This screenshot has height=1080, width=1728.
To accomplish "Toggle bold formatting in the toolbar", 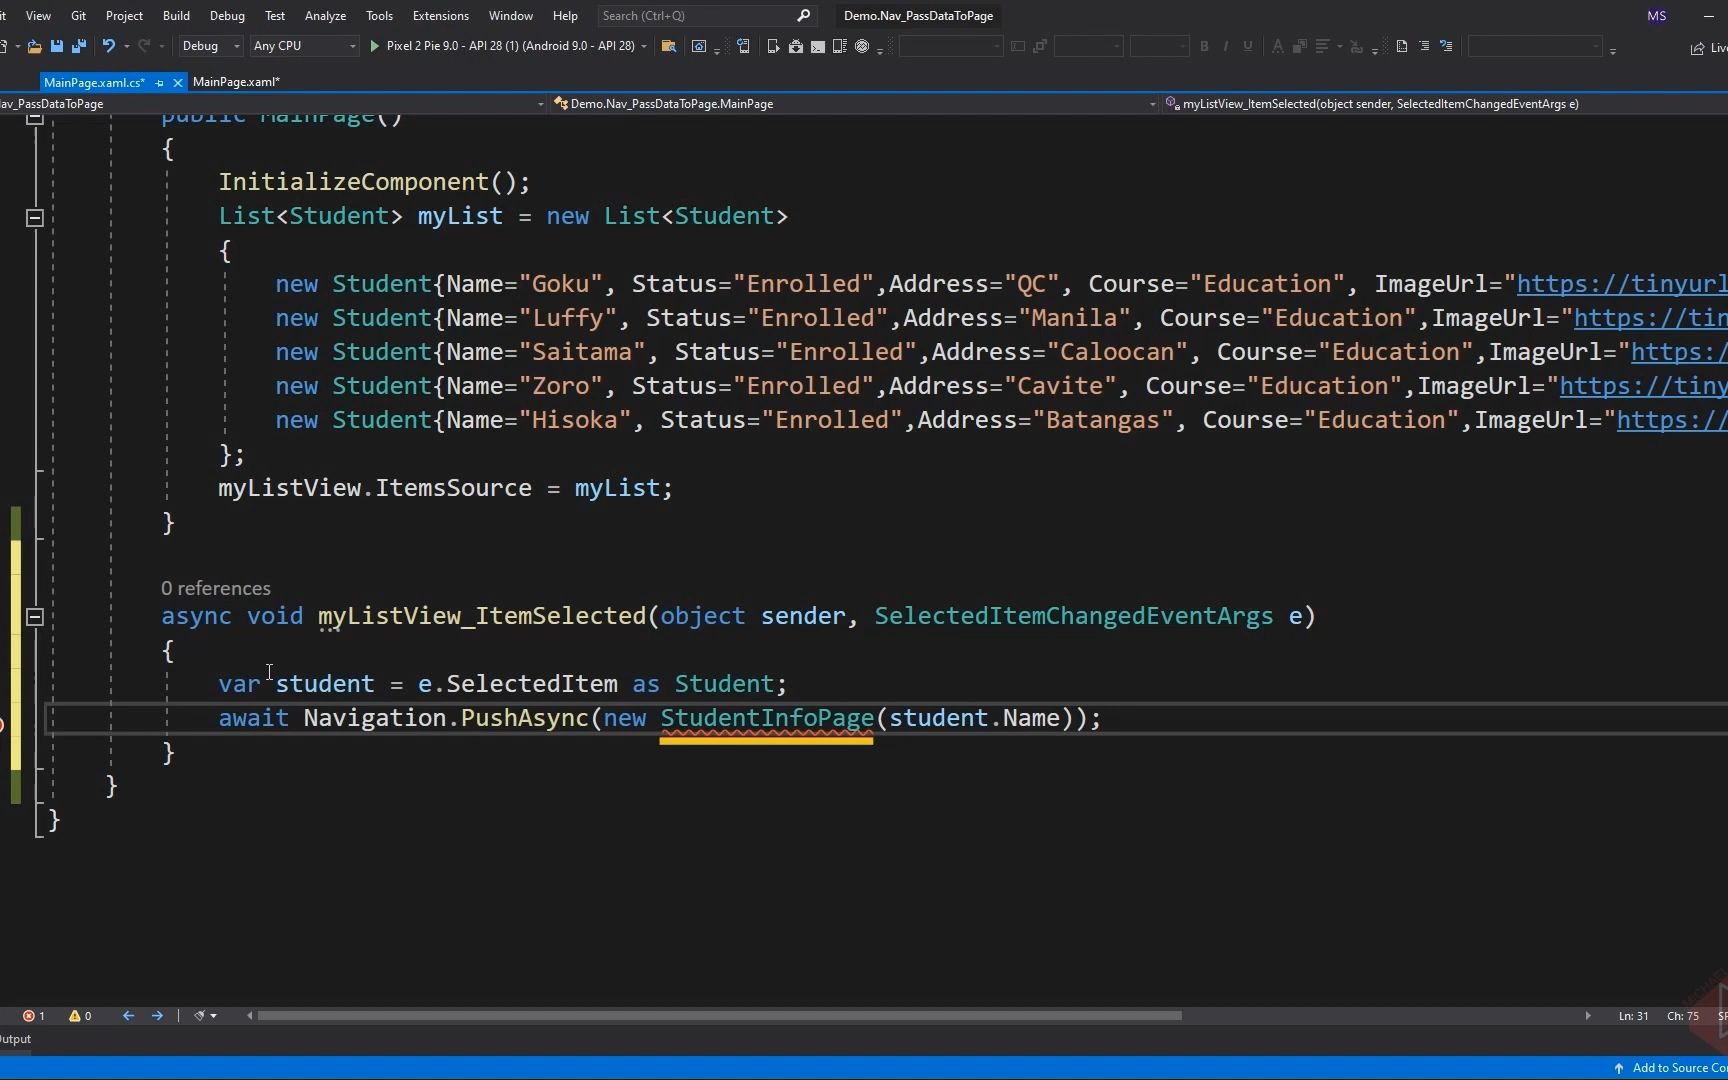I will [1204, 46].
